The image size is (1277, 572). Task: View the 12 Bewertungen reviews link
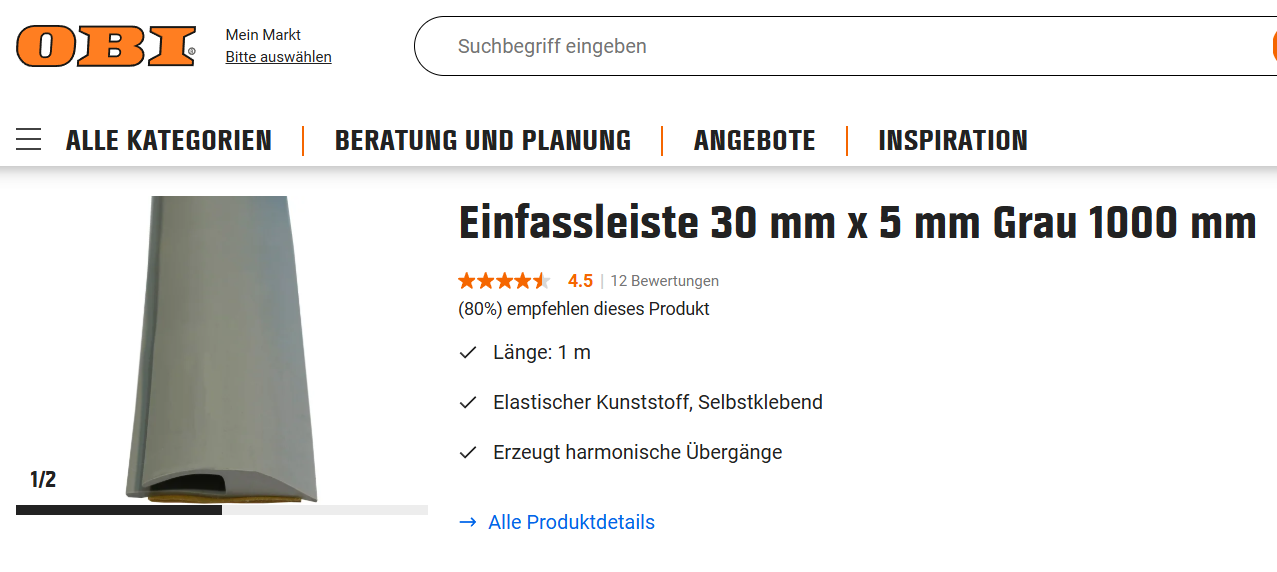[664, 281]
